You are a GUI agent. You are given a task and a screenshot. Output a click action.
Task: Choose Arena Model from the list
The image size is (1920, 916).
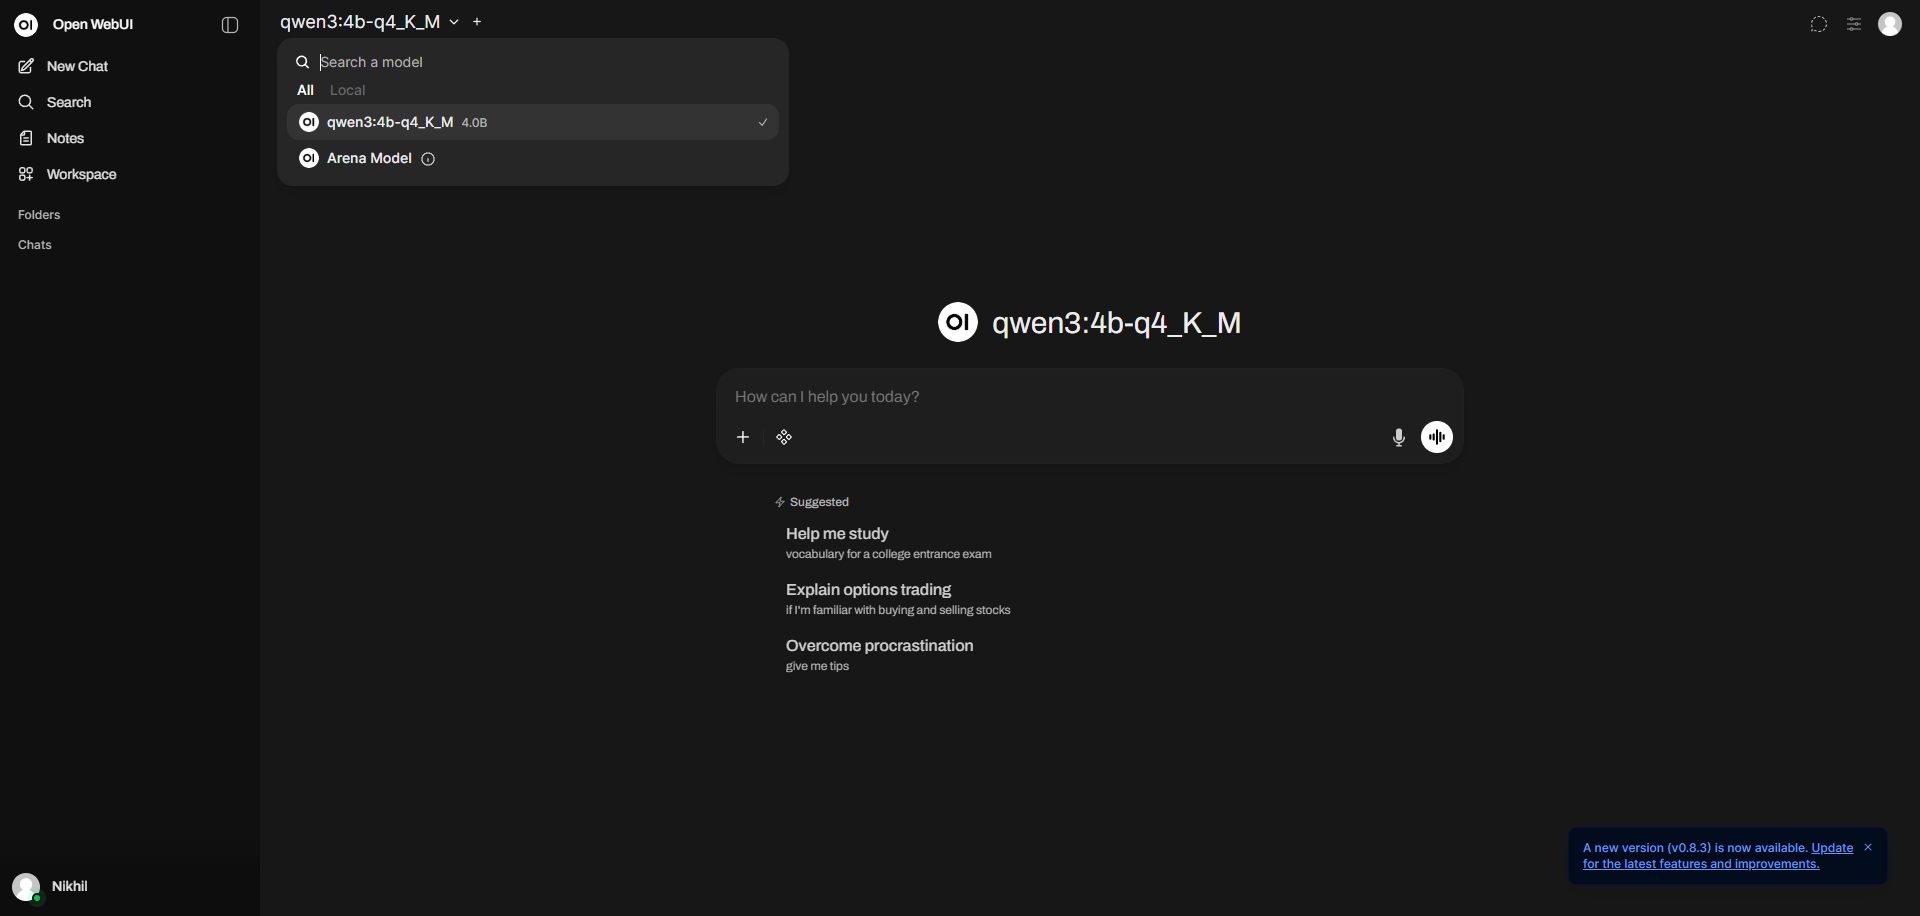pos(533,158)
